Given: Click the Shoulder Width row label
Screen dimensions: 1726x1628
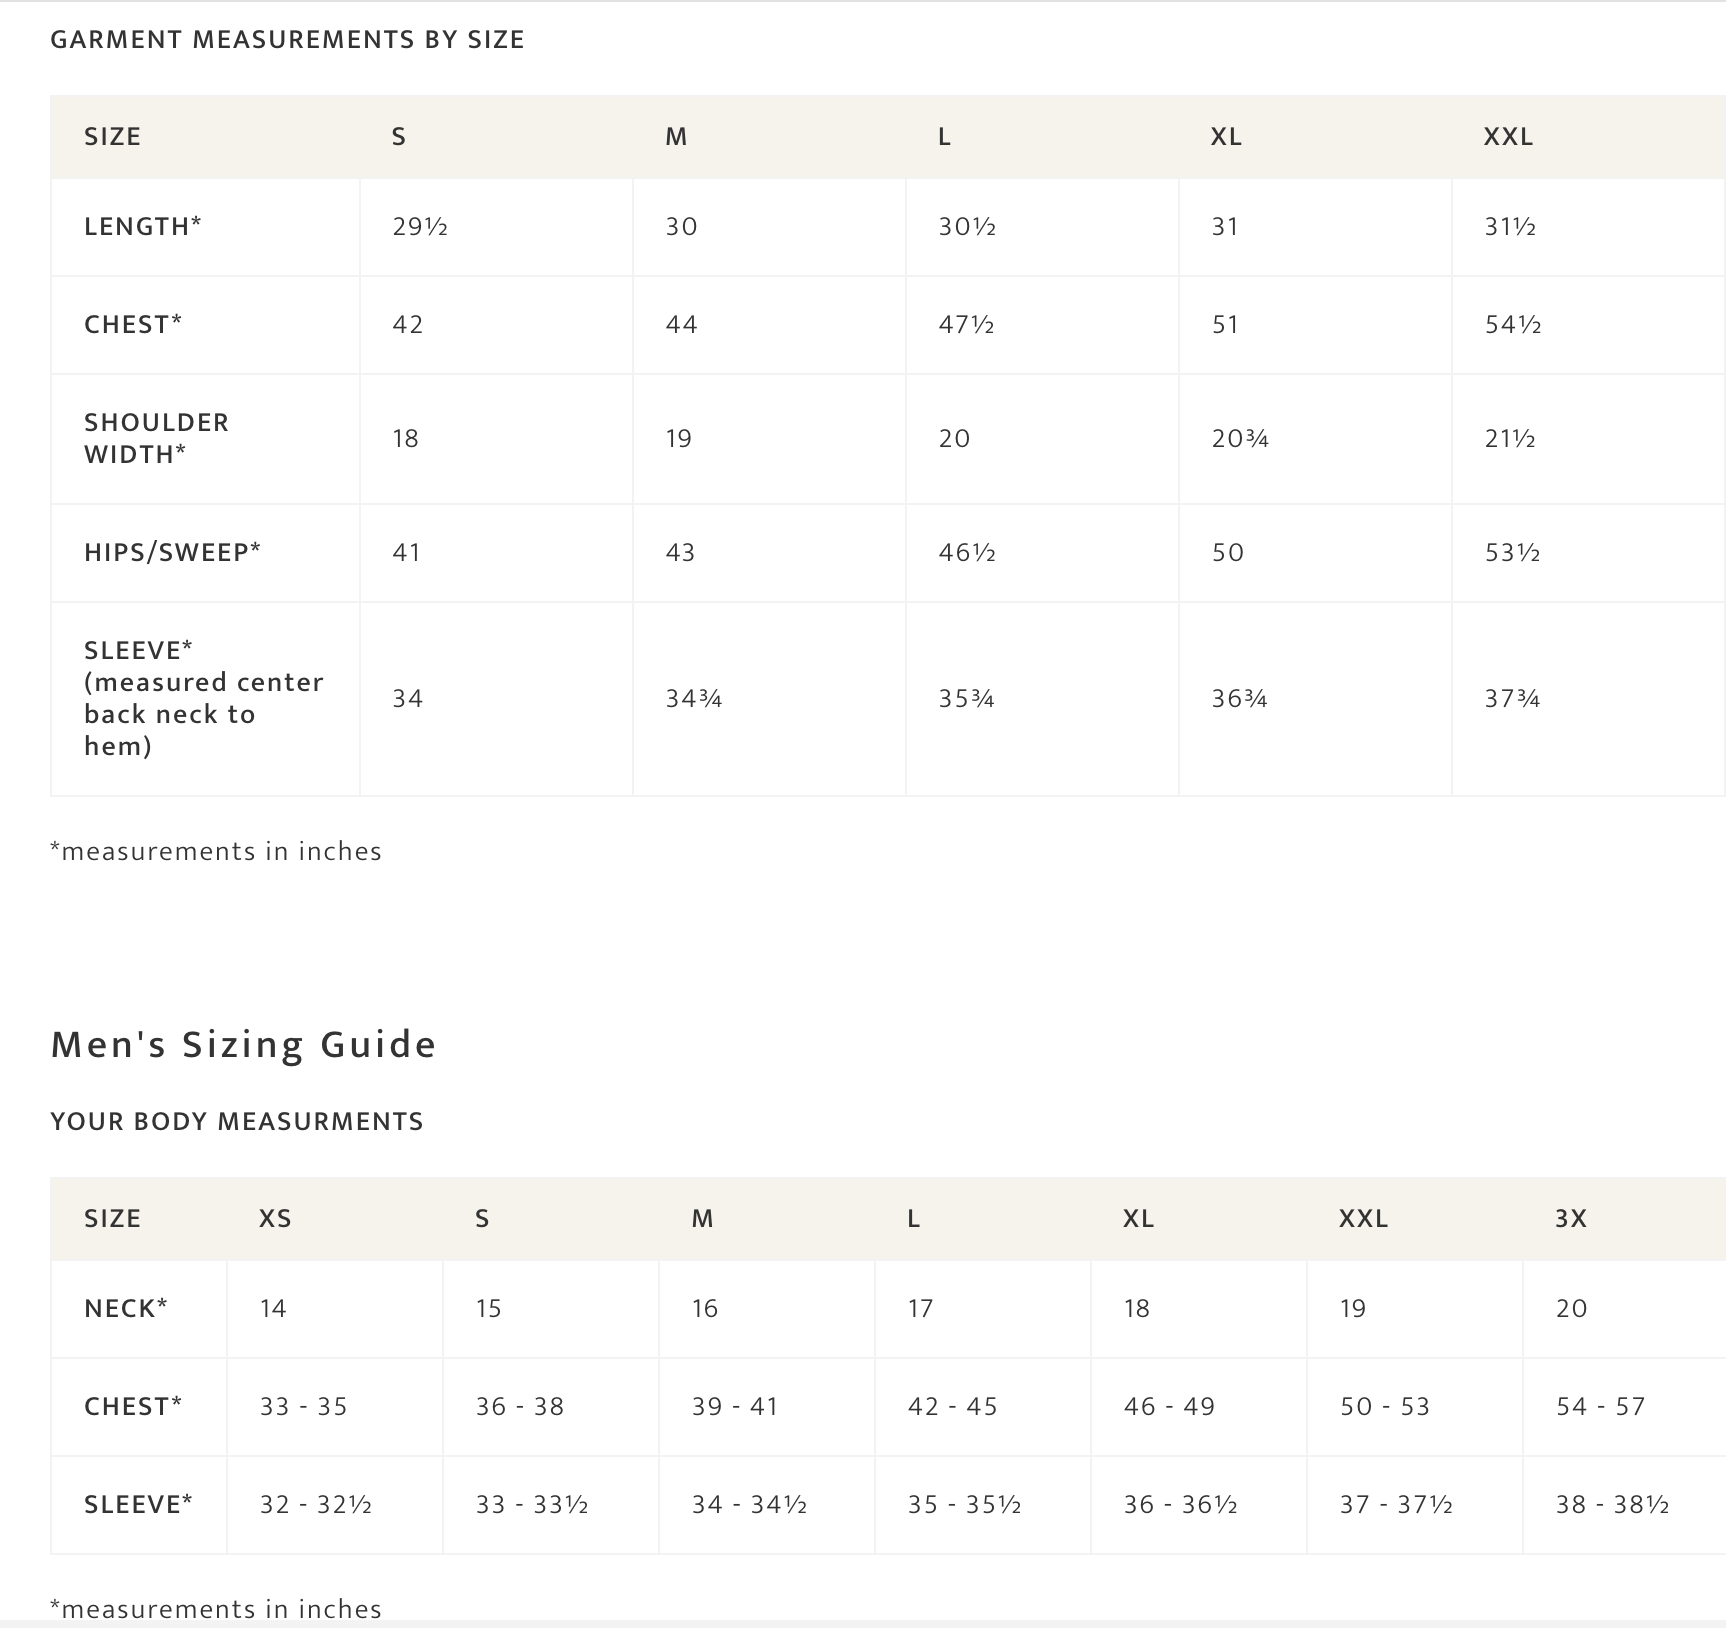Looking at the screenshot, I should [156, 438].
